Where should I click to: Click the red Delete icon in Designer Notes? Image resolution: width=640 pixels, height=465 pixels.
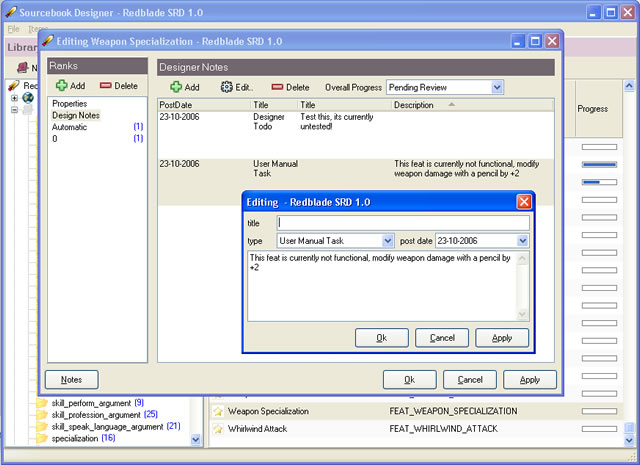(x=277, y=87)
